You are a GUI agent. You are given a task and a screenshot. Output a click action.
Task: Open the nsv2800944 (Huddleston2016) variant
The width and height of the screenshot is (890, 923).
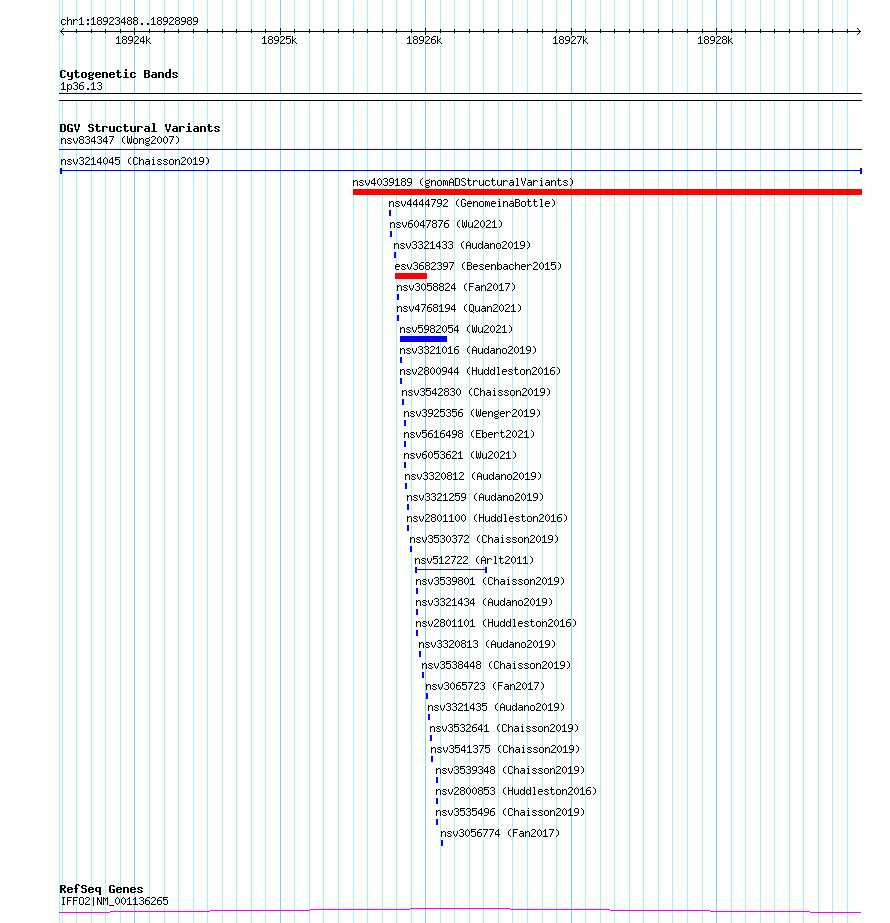(x=480, y=371)
